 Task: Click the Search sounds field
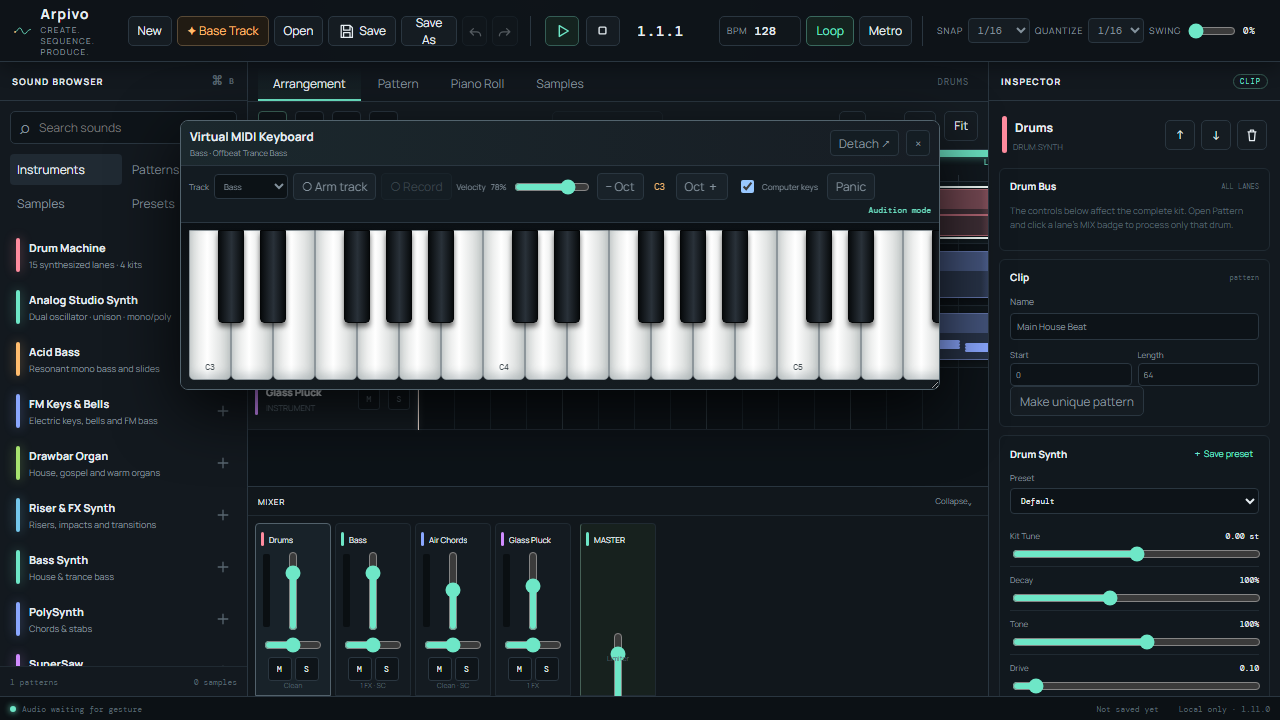tap(124, 128)
